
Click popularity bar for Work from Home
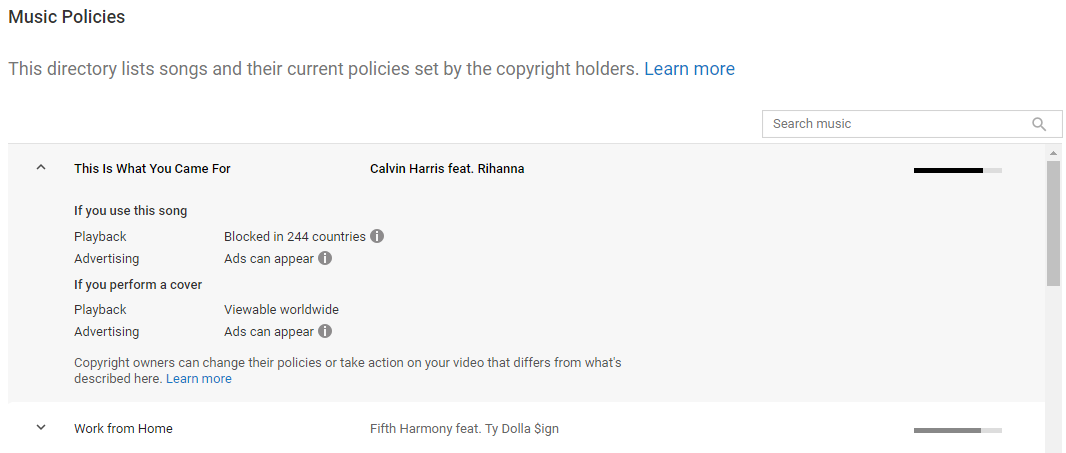957,431
